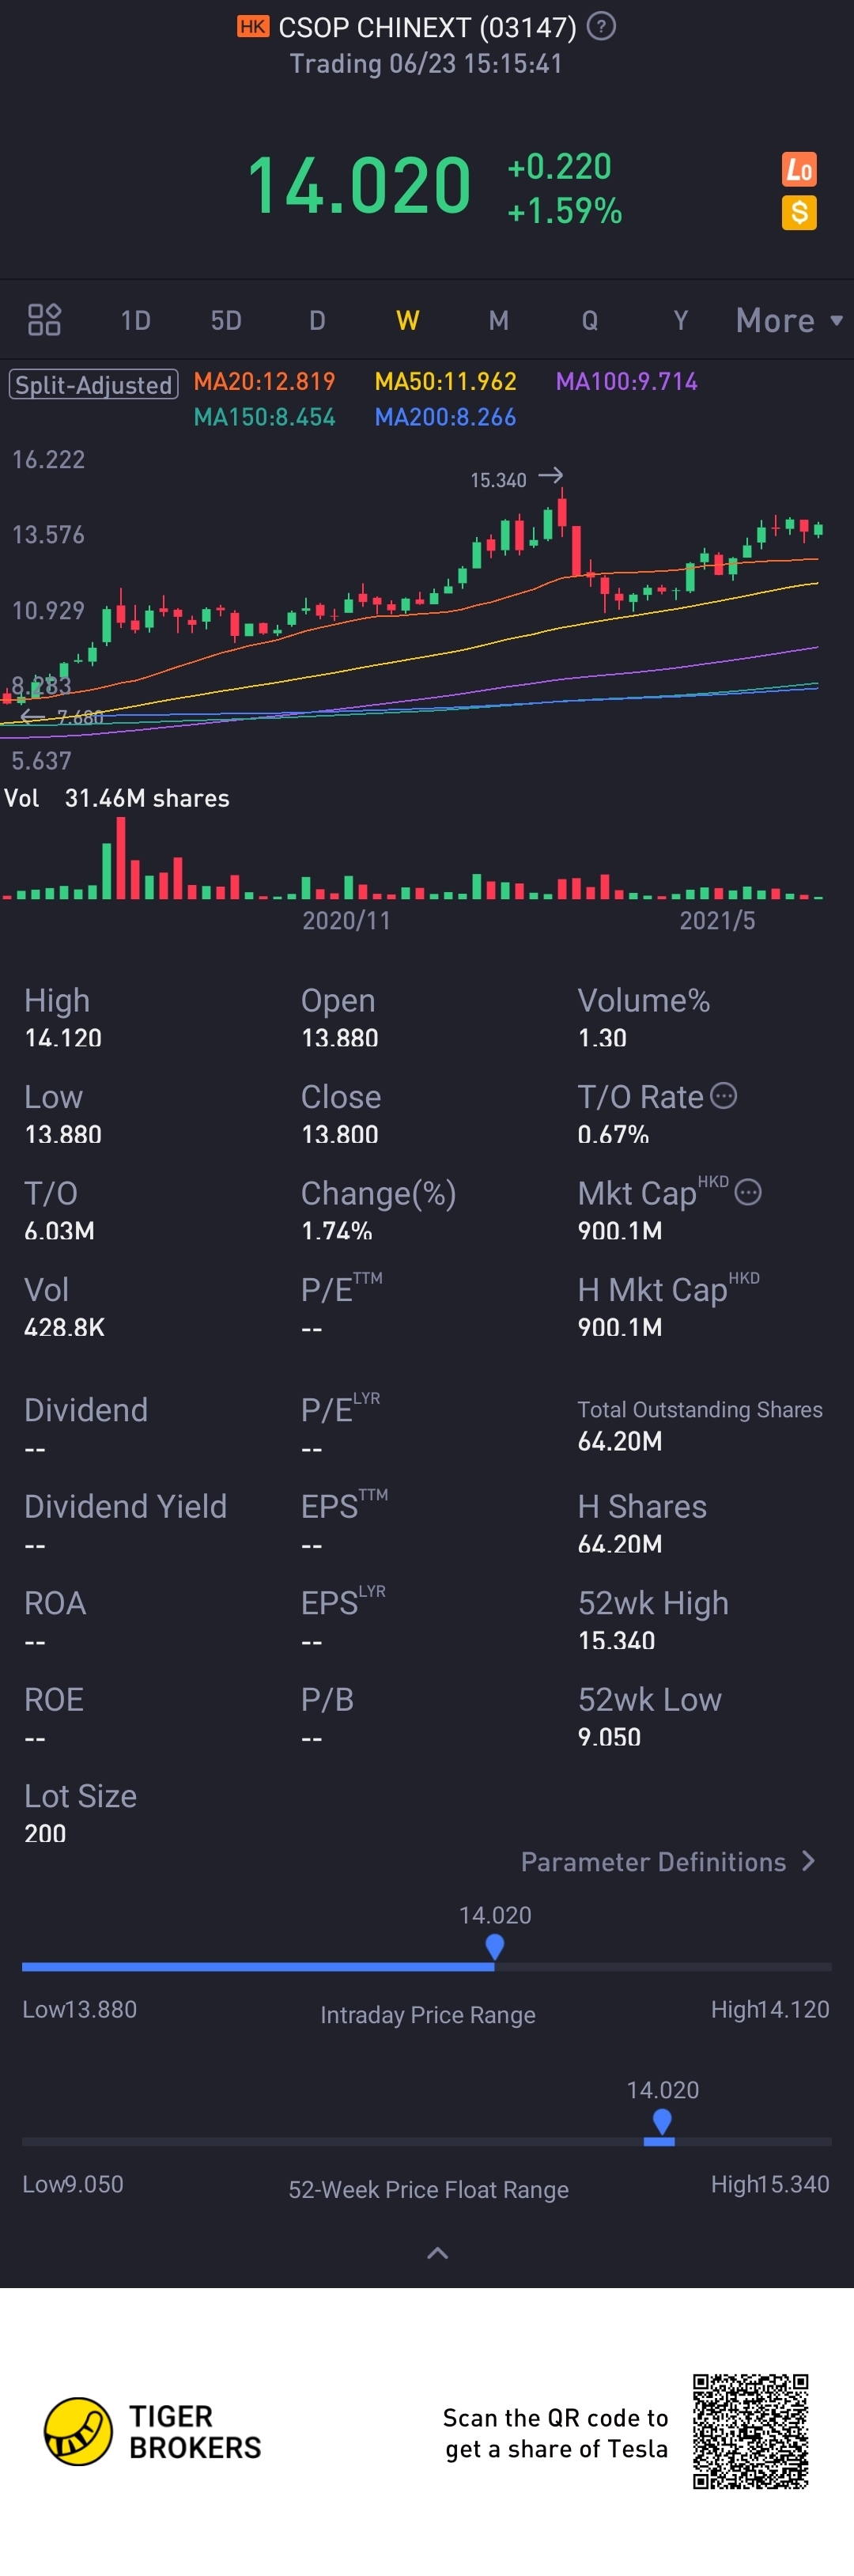
Task: Open Mkt Cap info bubble icon
Action: point(748,1192)
